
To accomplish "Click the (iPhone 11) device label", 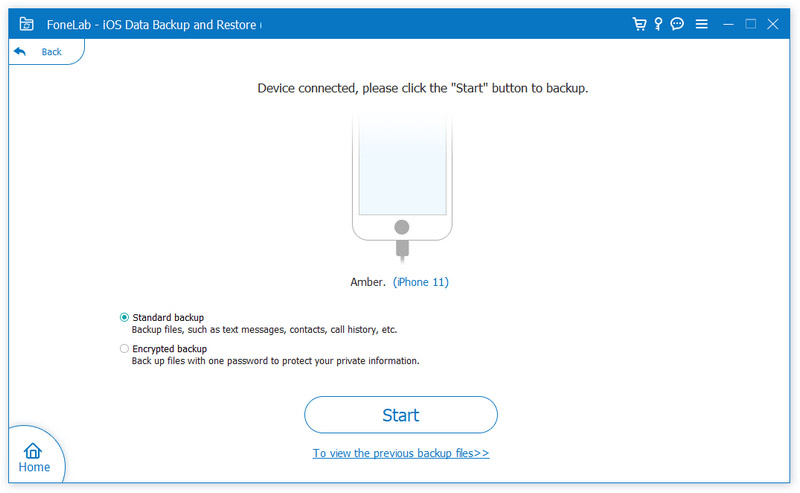I will pyautogui.click(x=420, y=282).
